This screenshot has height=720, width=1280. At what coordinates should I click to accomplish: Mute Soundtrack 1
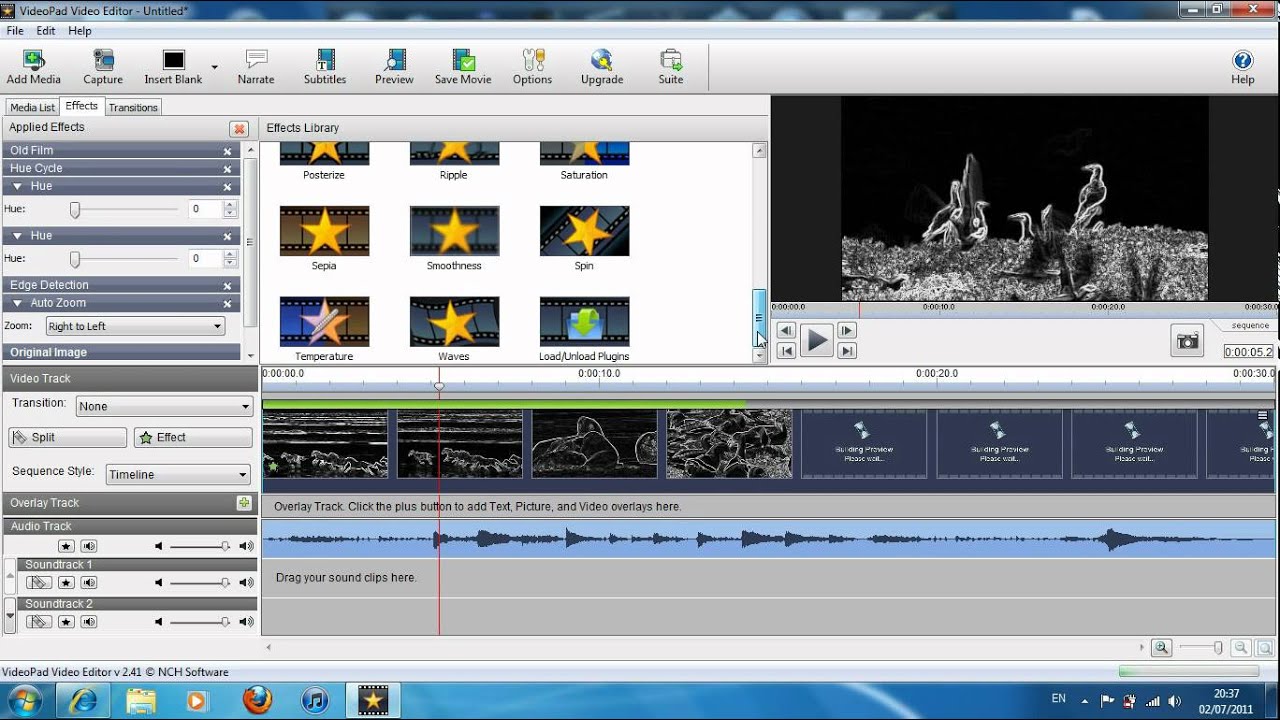(89, 582)
